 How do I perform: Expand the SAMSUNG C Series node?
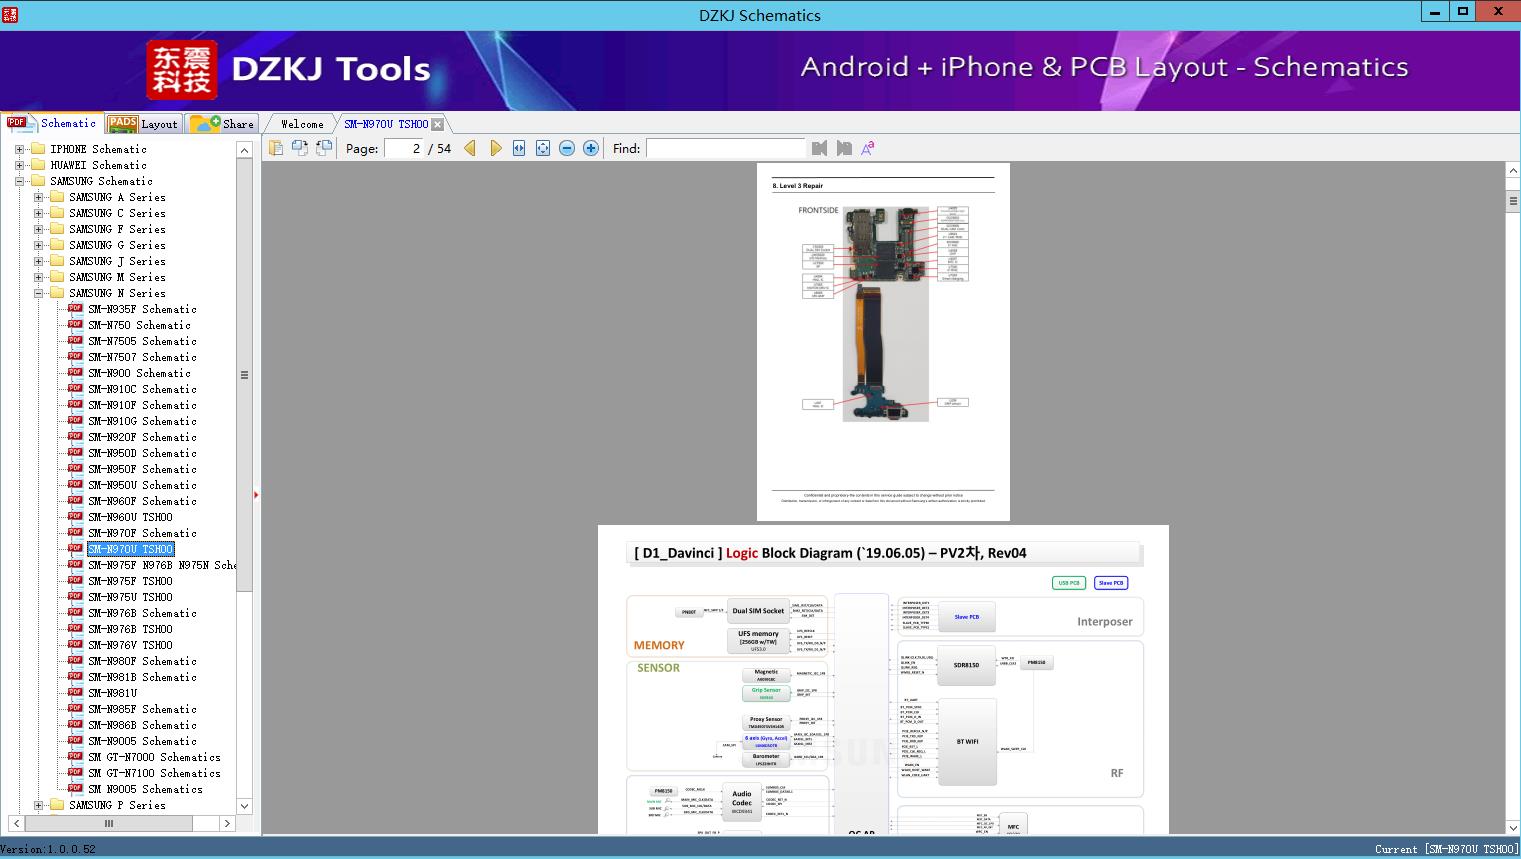pyautogui.click(x=38, y=213)
